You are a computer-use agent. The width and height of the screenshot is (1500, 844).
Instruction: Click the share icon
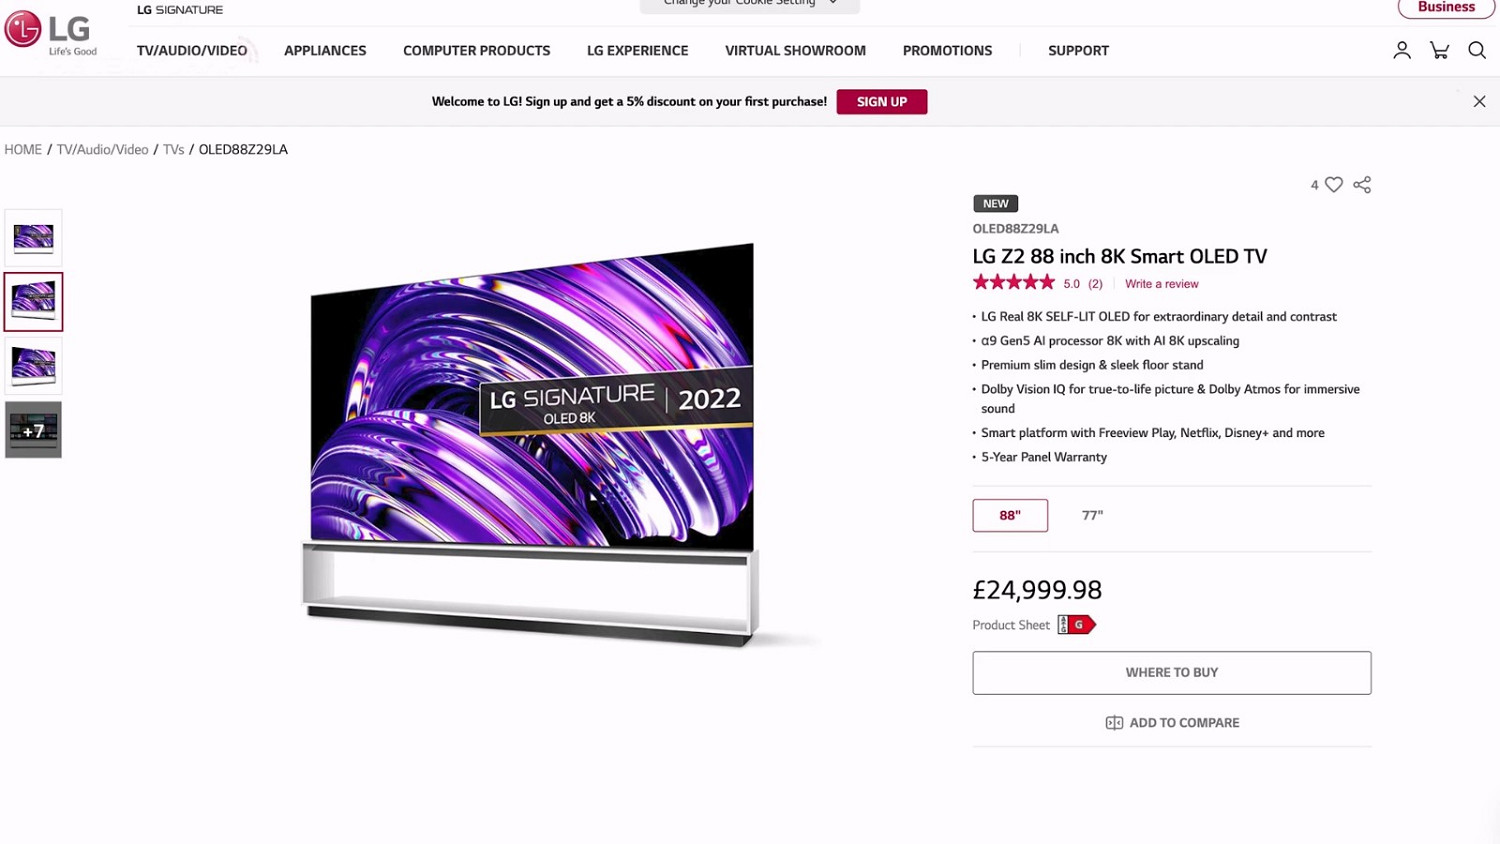click(x=1362, y=185)
